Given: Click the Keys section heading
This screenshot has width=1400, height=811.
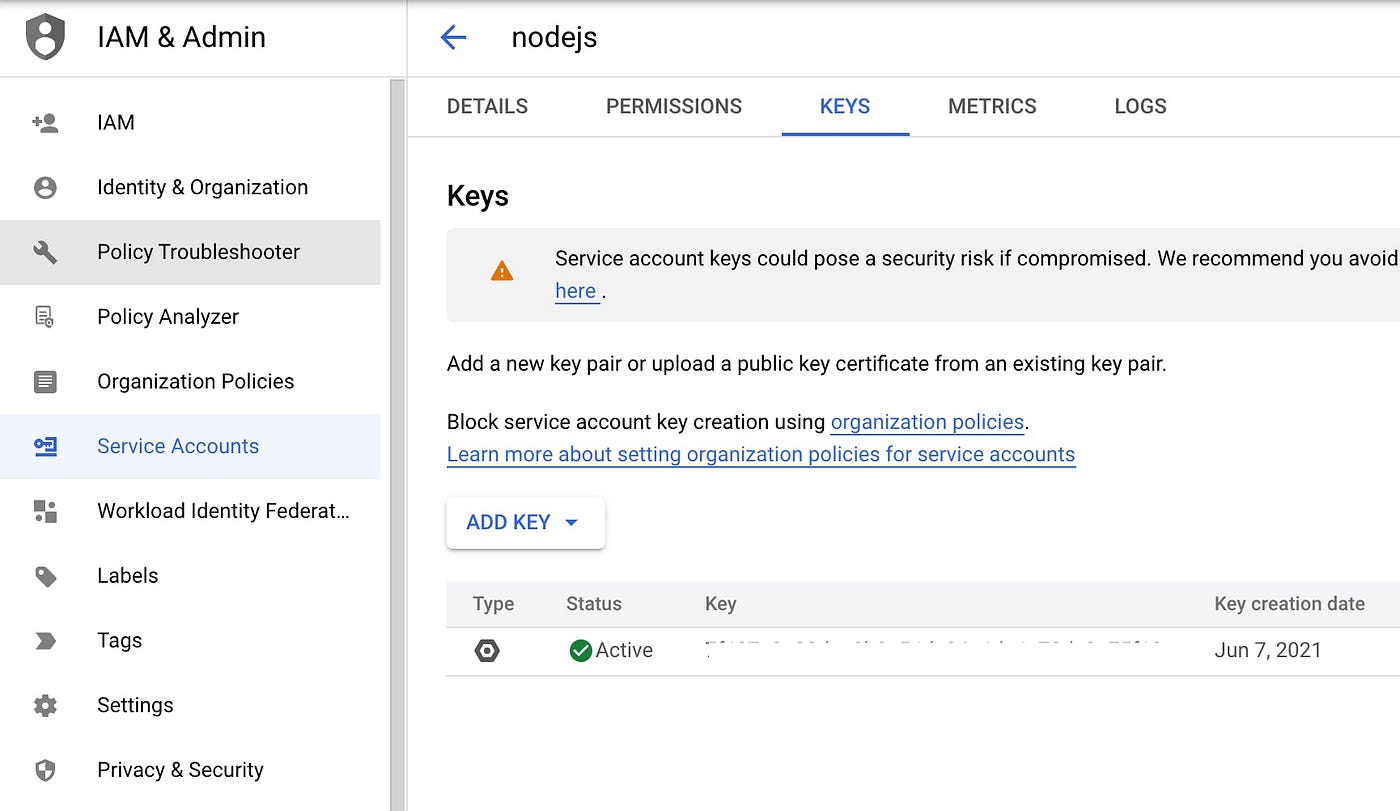Looking at the screenshot, I should [478, 197].
